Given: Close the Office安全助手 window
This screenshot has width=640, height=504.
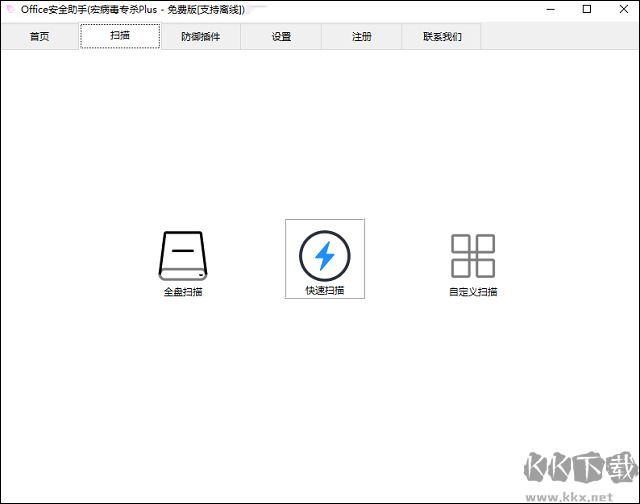Looking at the screenshot, I should coord(623,9).
